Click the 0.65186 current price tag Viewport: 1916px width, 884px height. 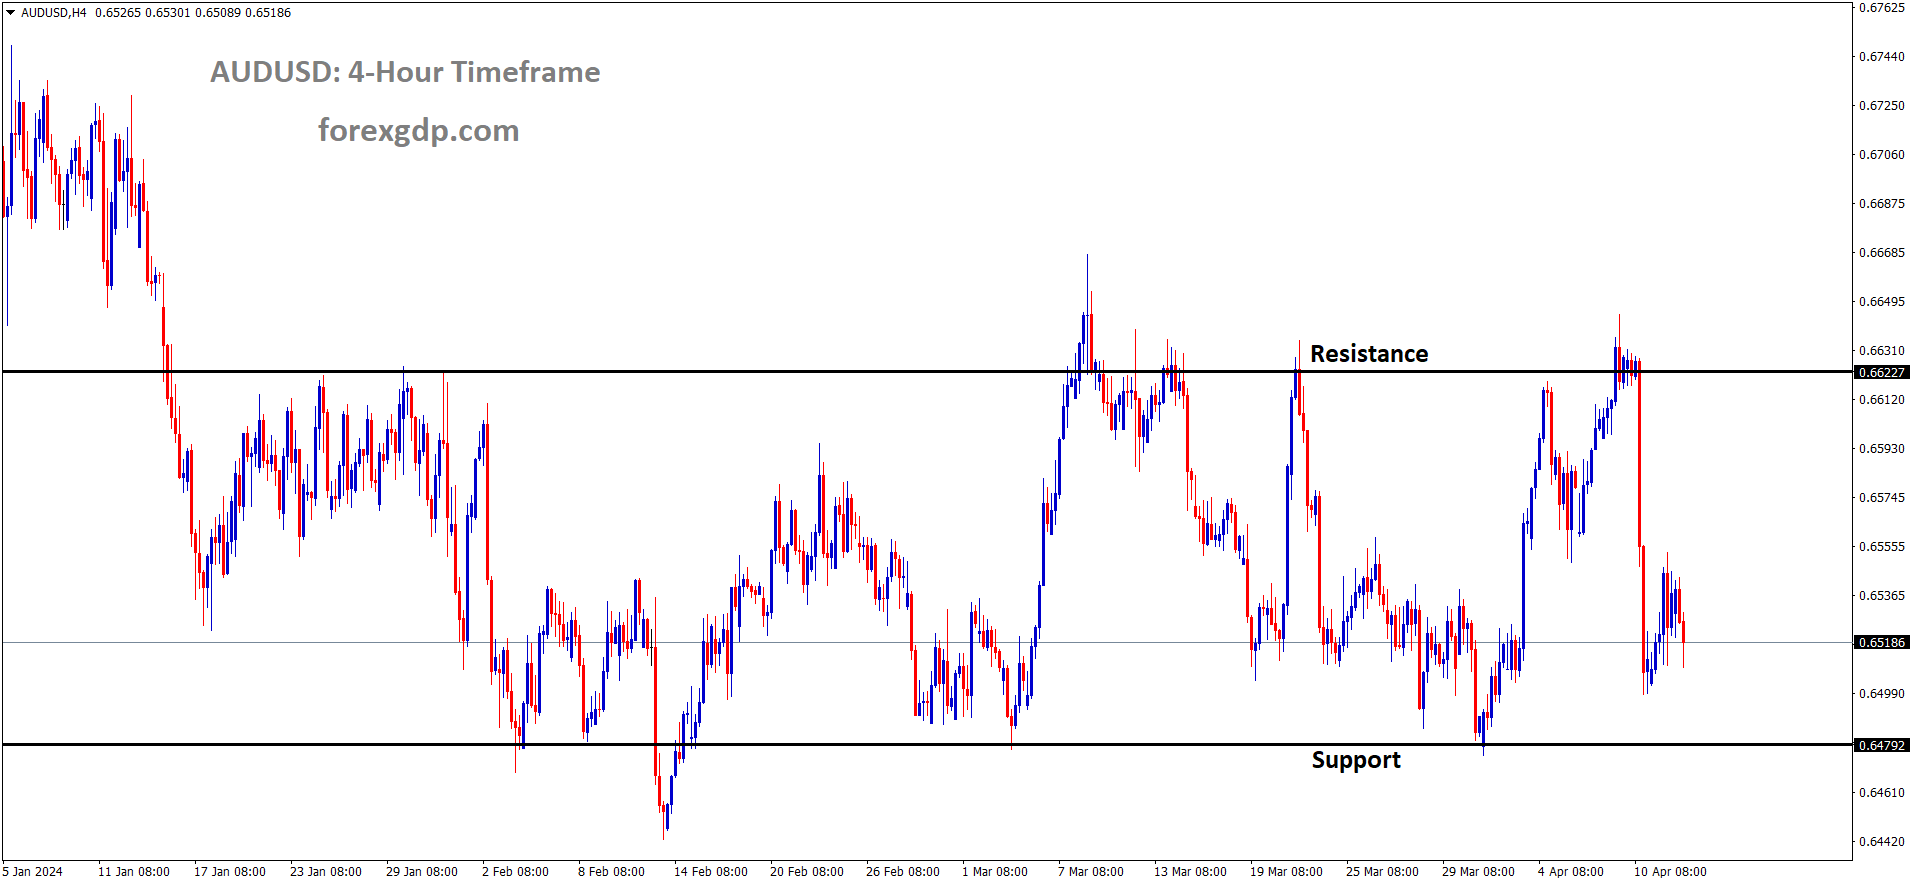[1882, 642]
